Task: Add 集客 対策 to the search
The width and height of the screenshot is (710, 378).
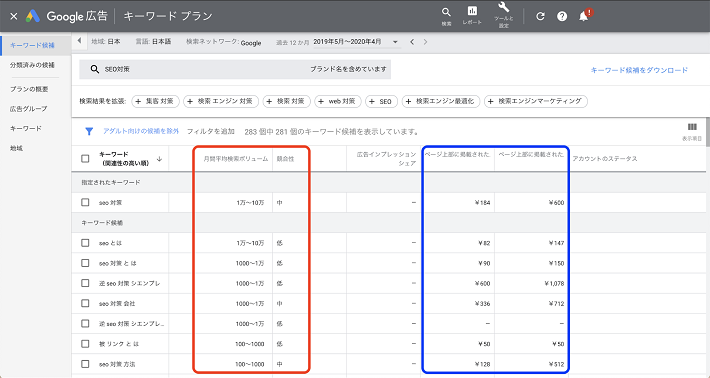Action: pos(155,101)
